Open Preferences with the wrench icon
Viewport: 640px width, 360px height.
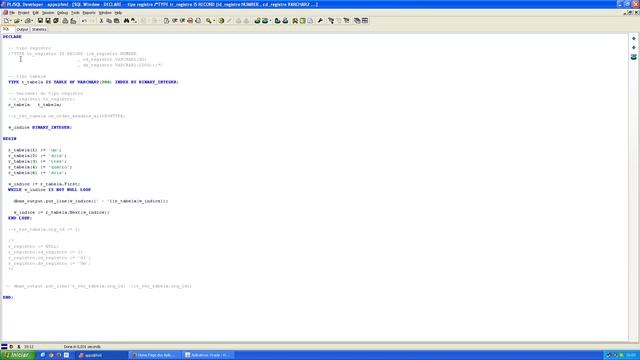[x=320, y=20]
